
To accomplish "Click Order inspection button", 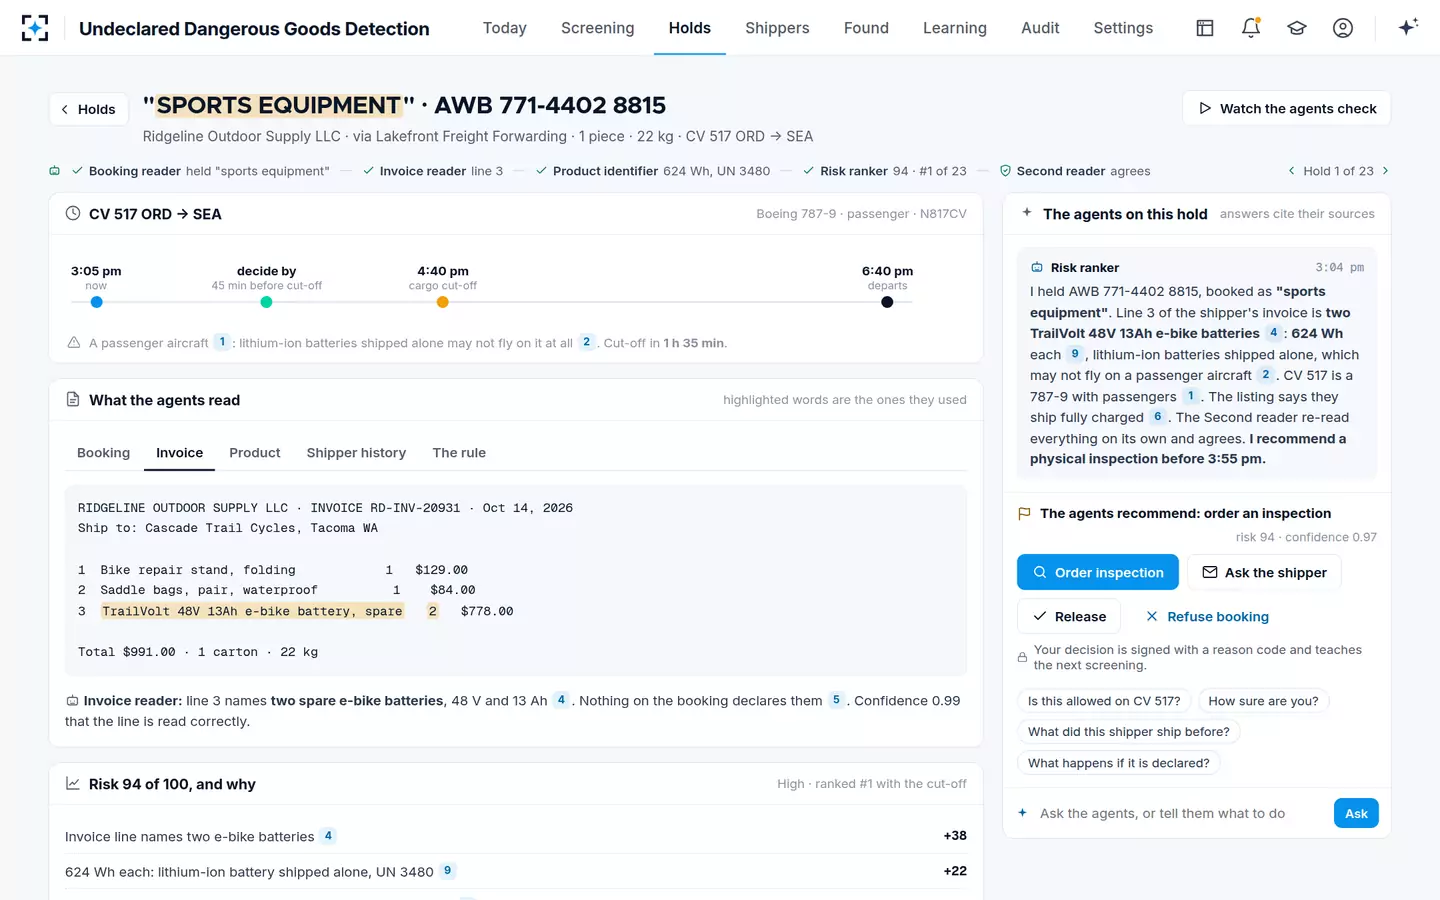I will pos(1098,572).
